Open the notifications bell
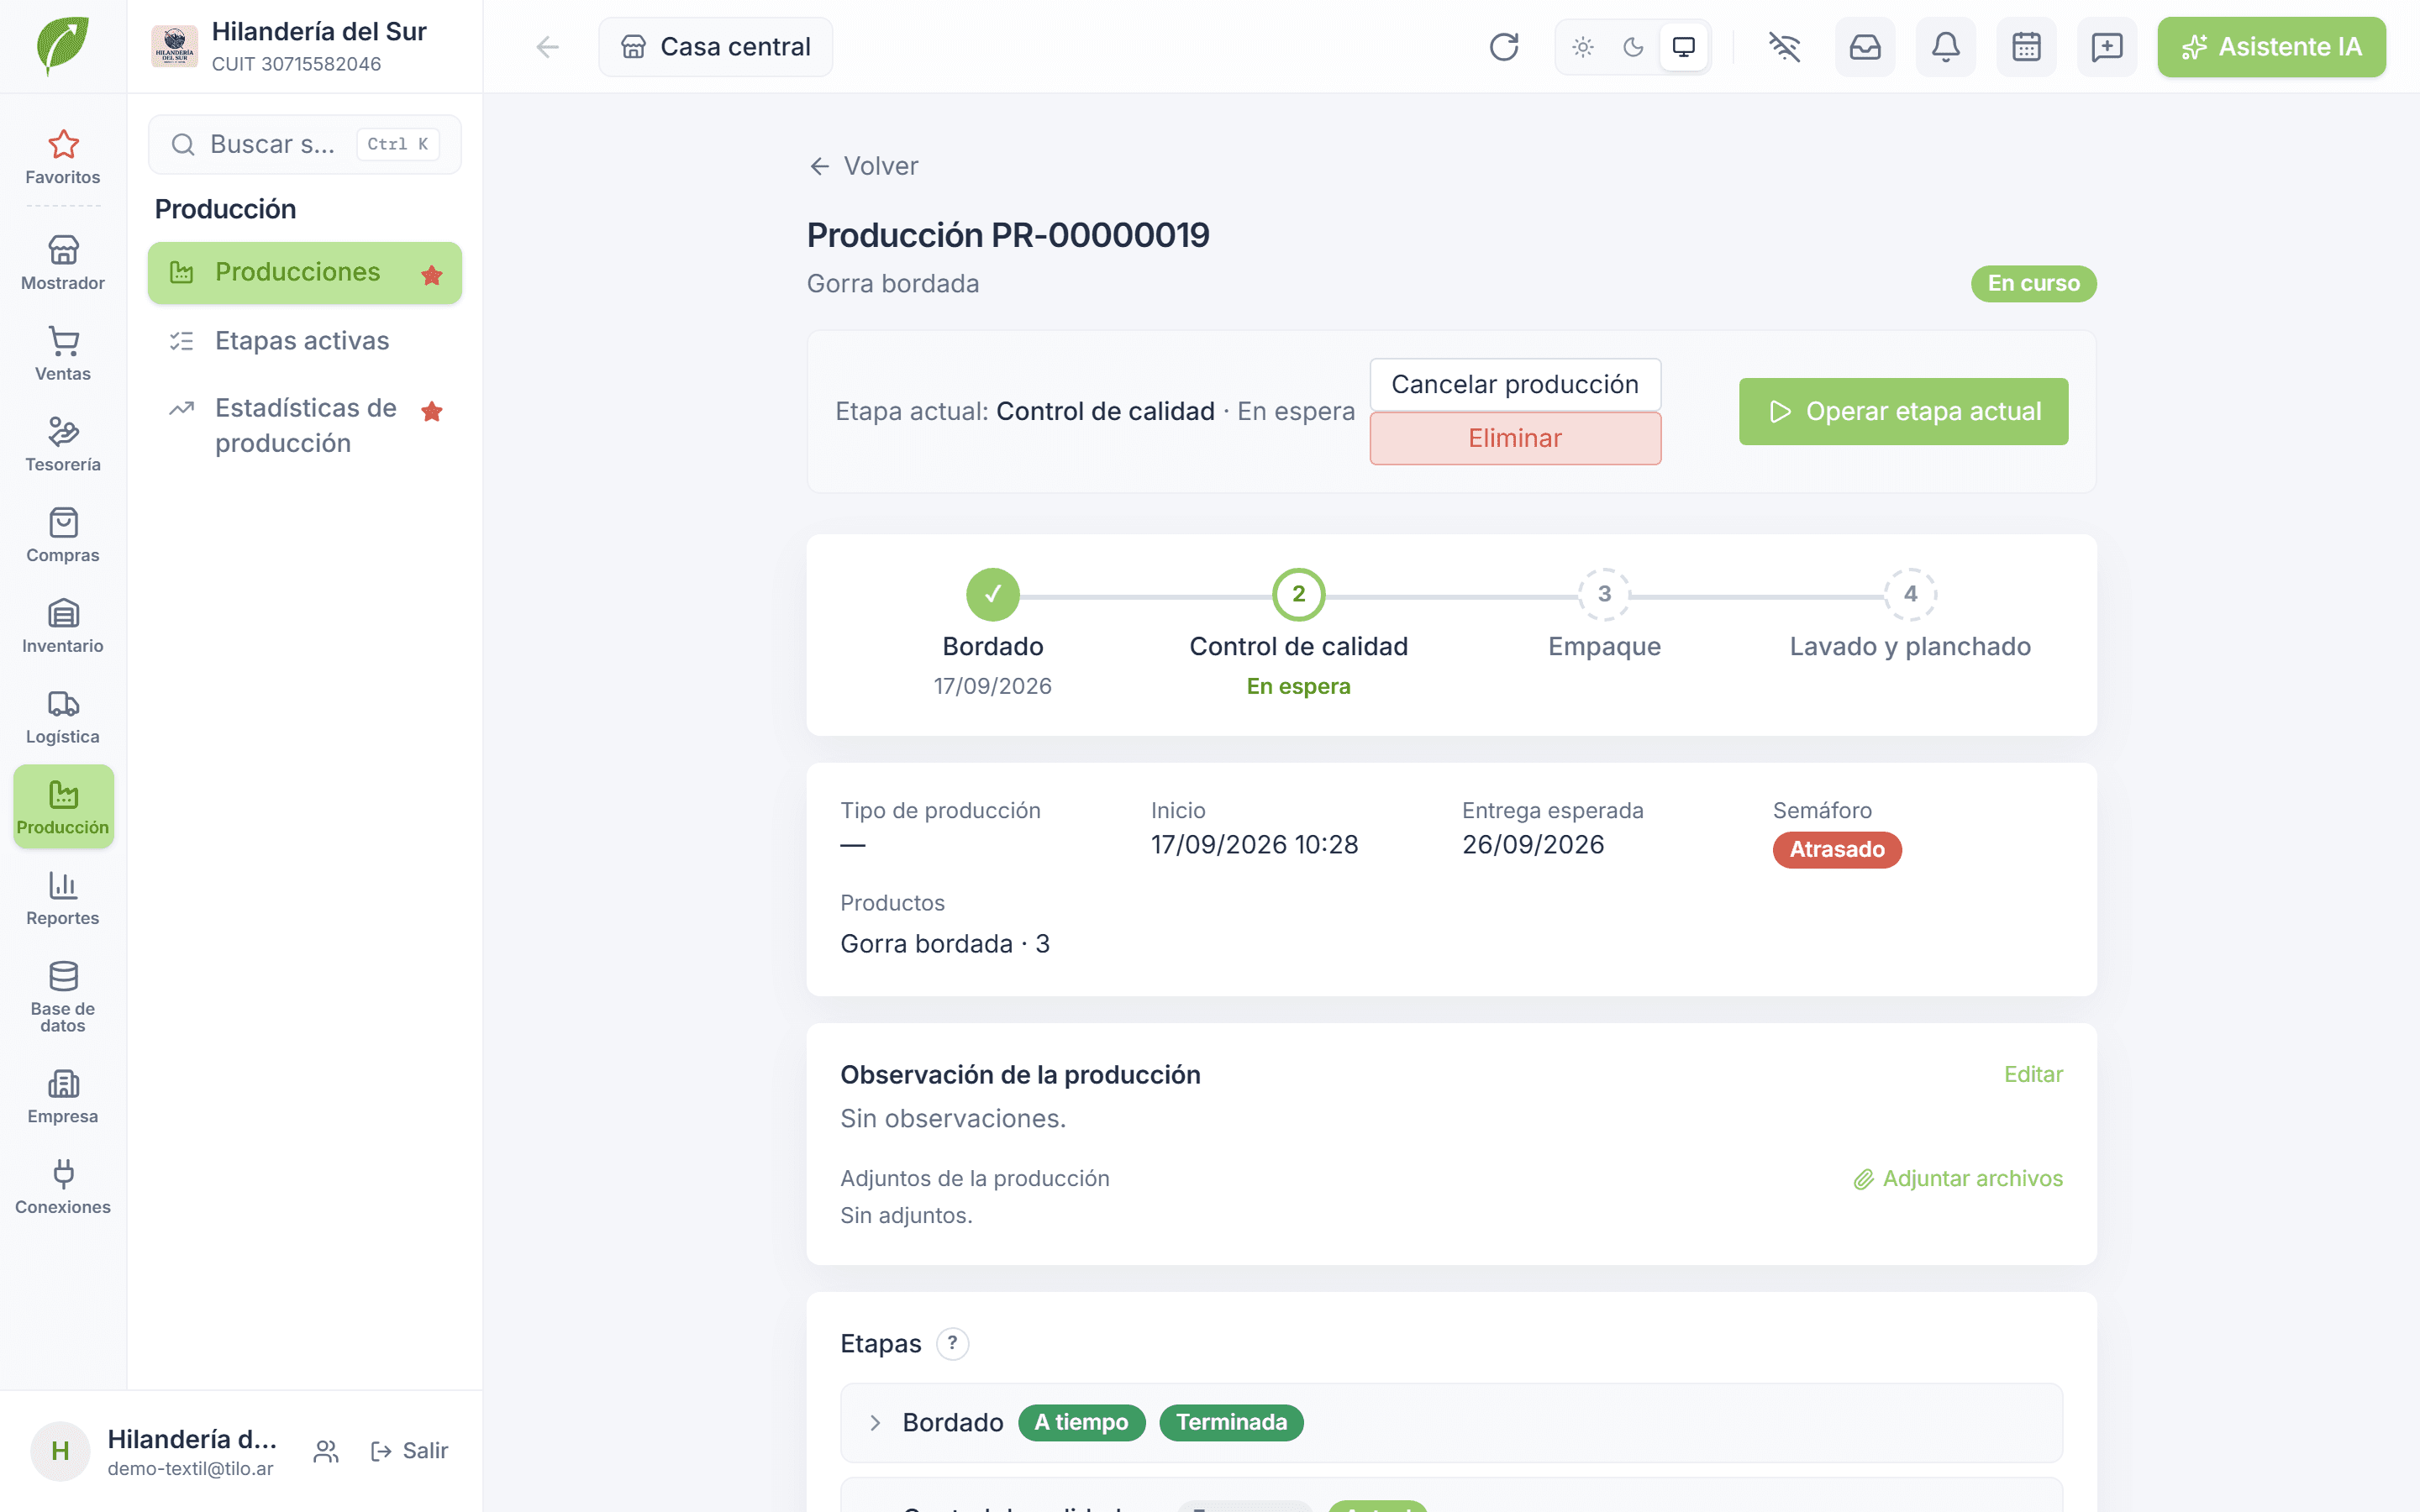This screenshot has height=1512, width=2420. (1945, 47)
